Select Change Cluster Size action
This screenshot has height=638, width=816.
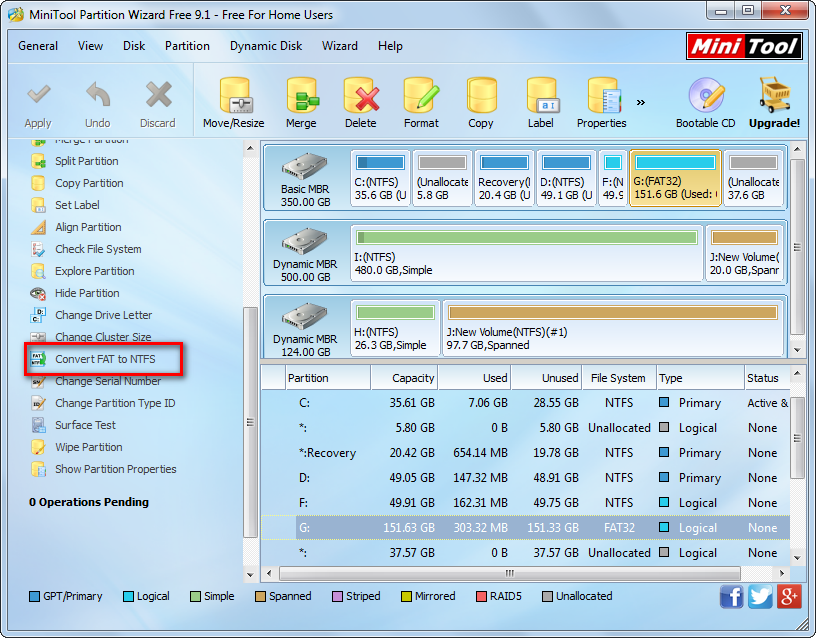[91, 337]
